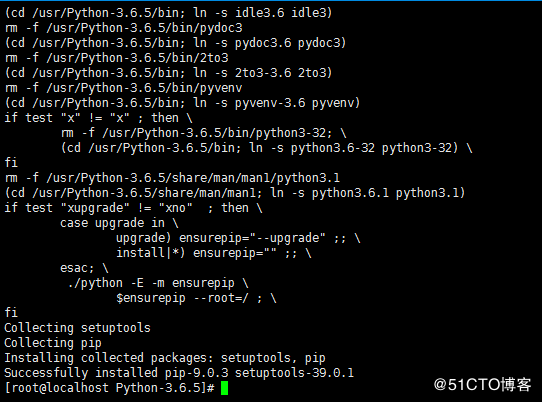This screenshot has height=402, width=542.
Task: Click 'Installing collected packages' line
Action: point(165,358)
